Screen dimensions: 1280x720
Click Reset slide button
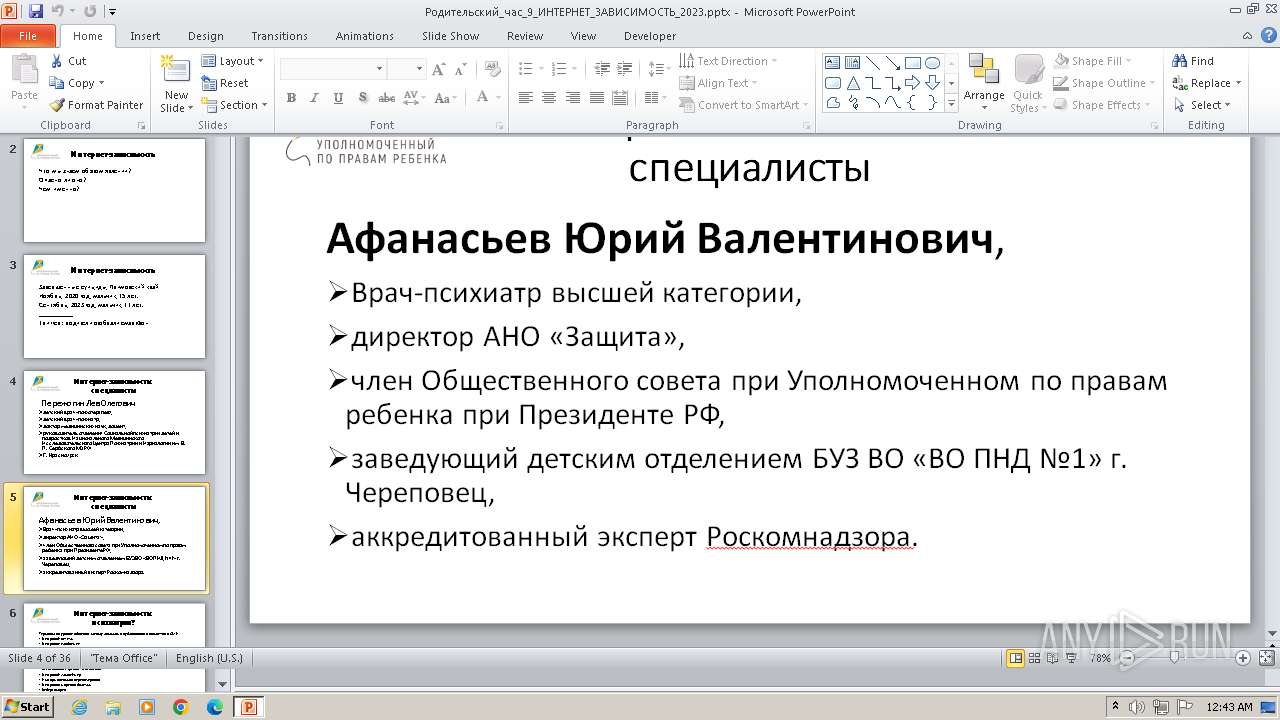225,83
